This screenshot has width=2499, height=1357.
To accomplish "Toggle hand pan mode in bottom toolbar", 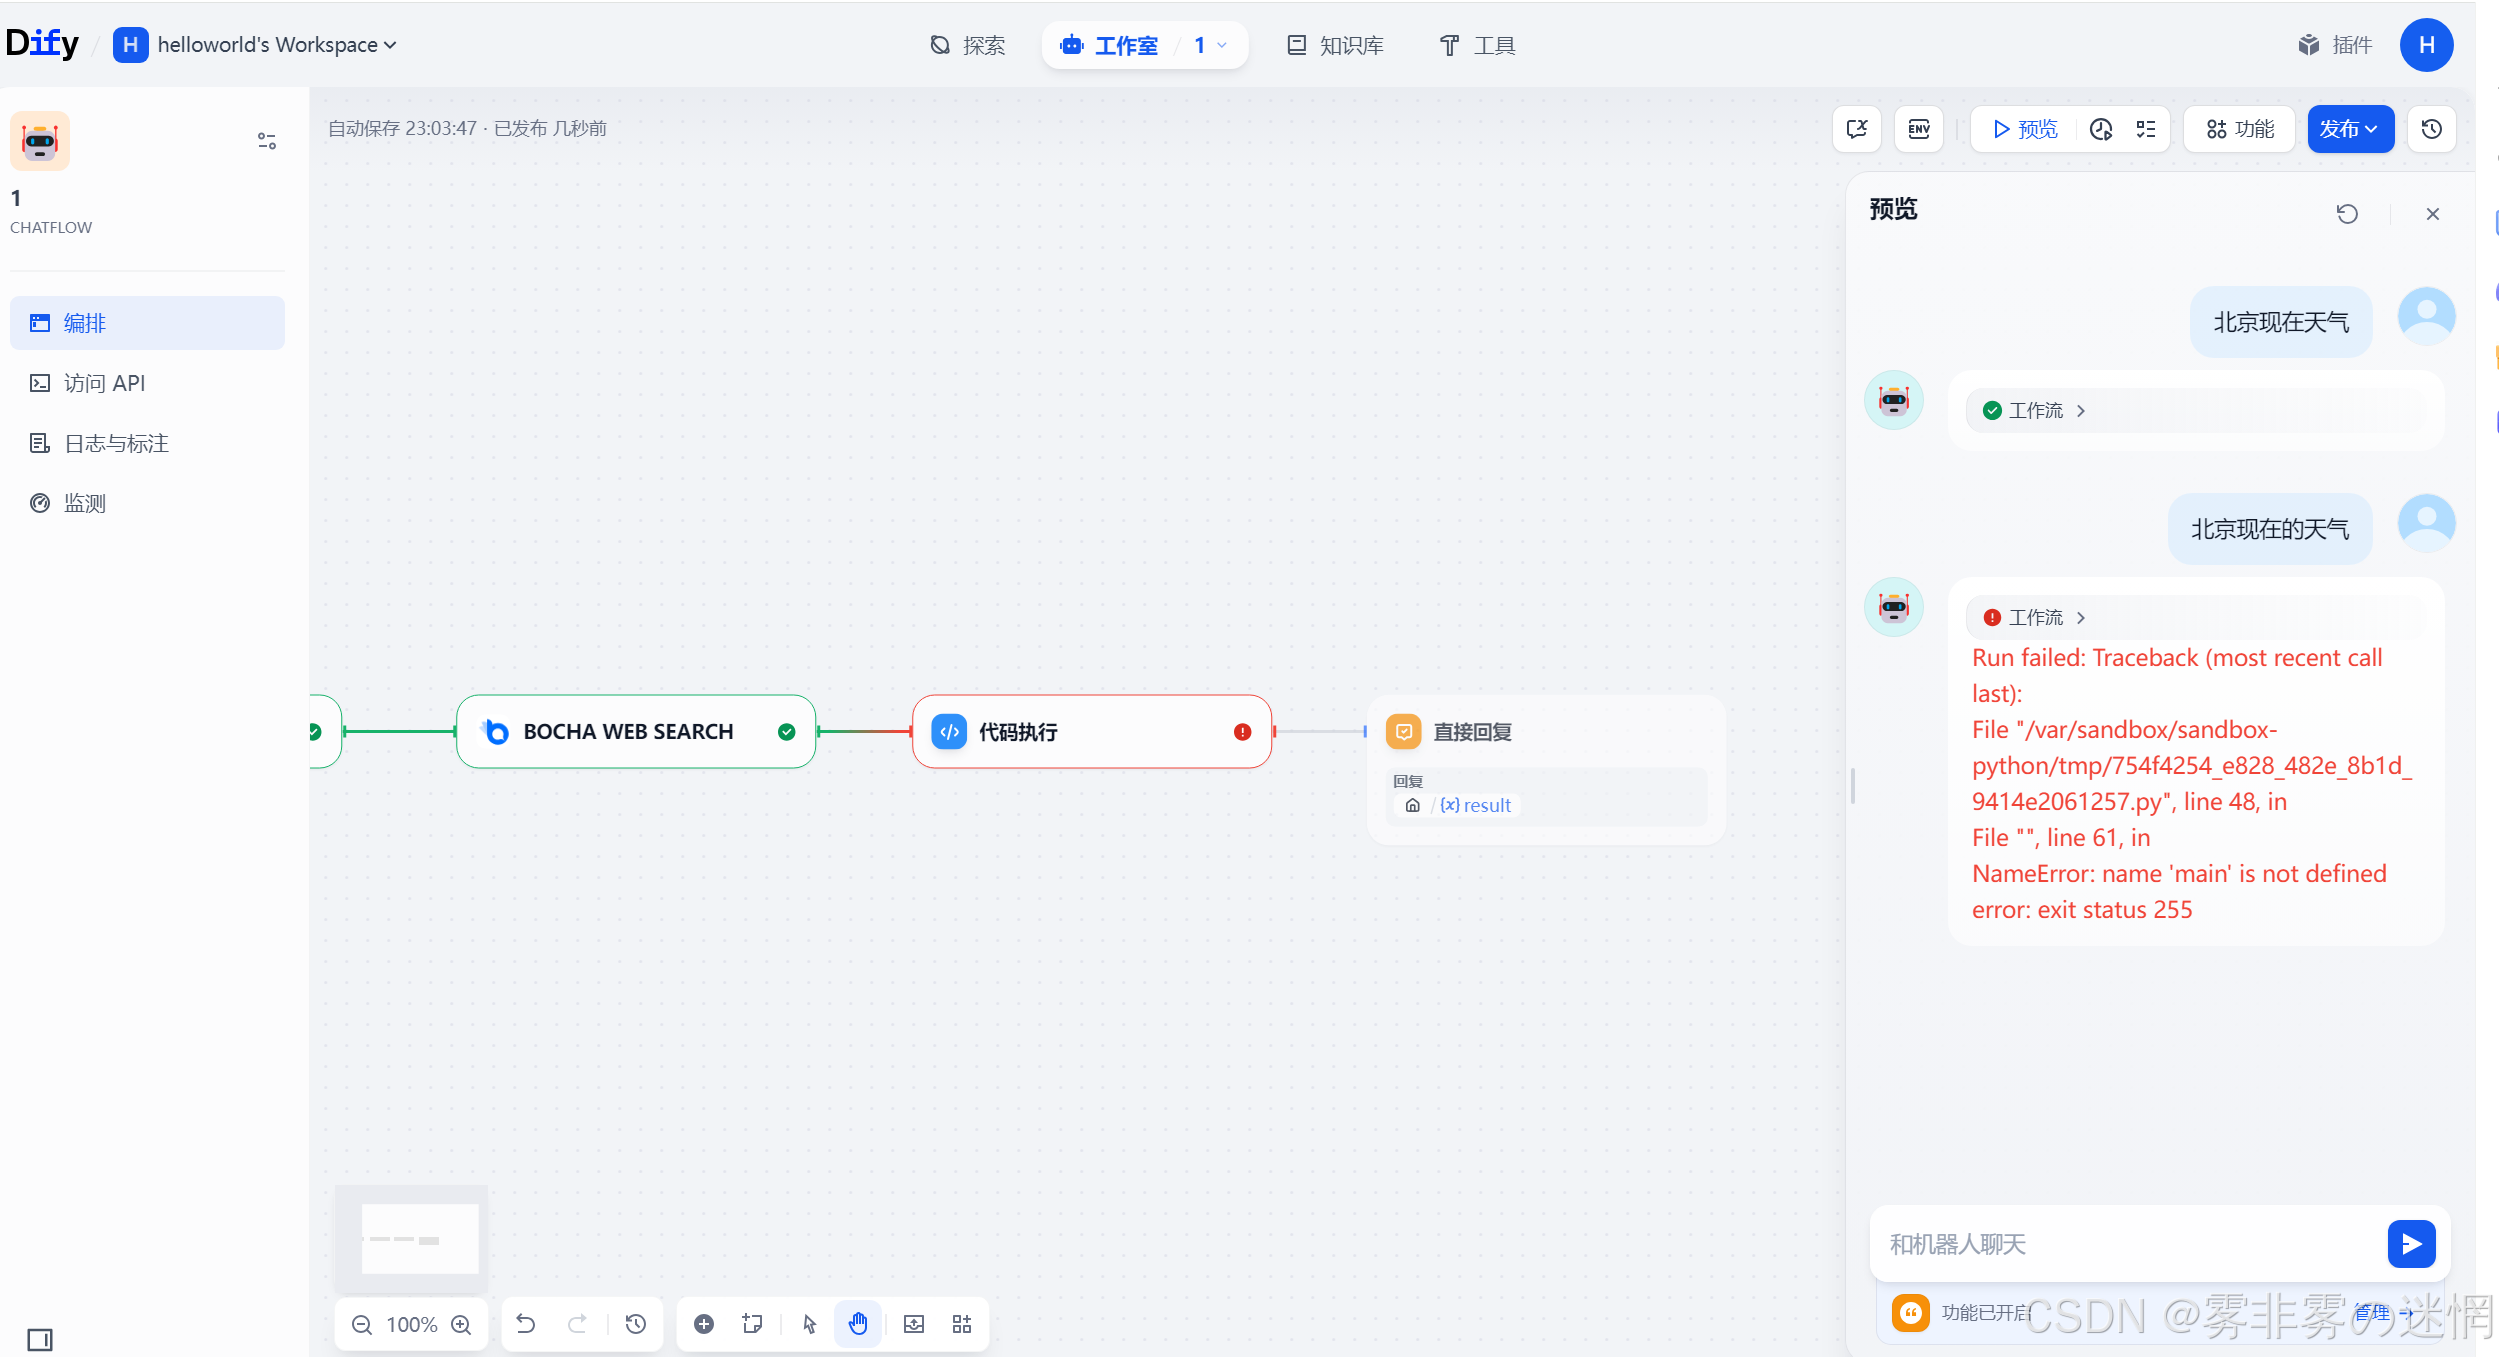I will (858, 1325).
